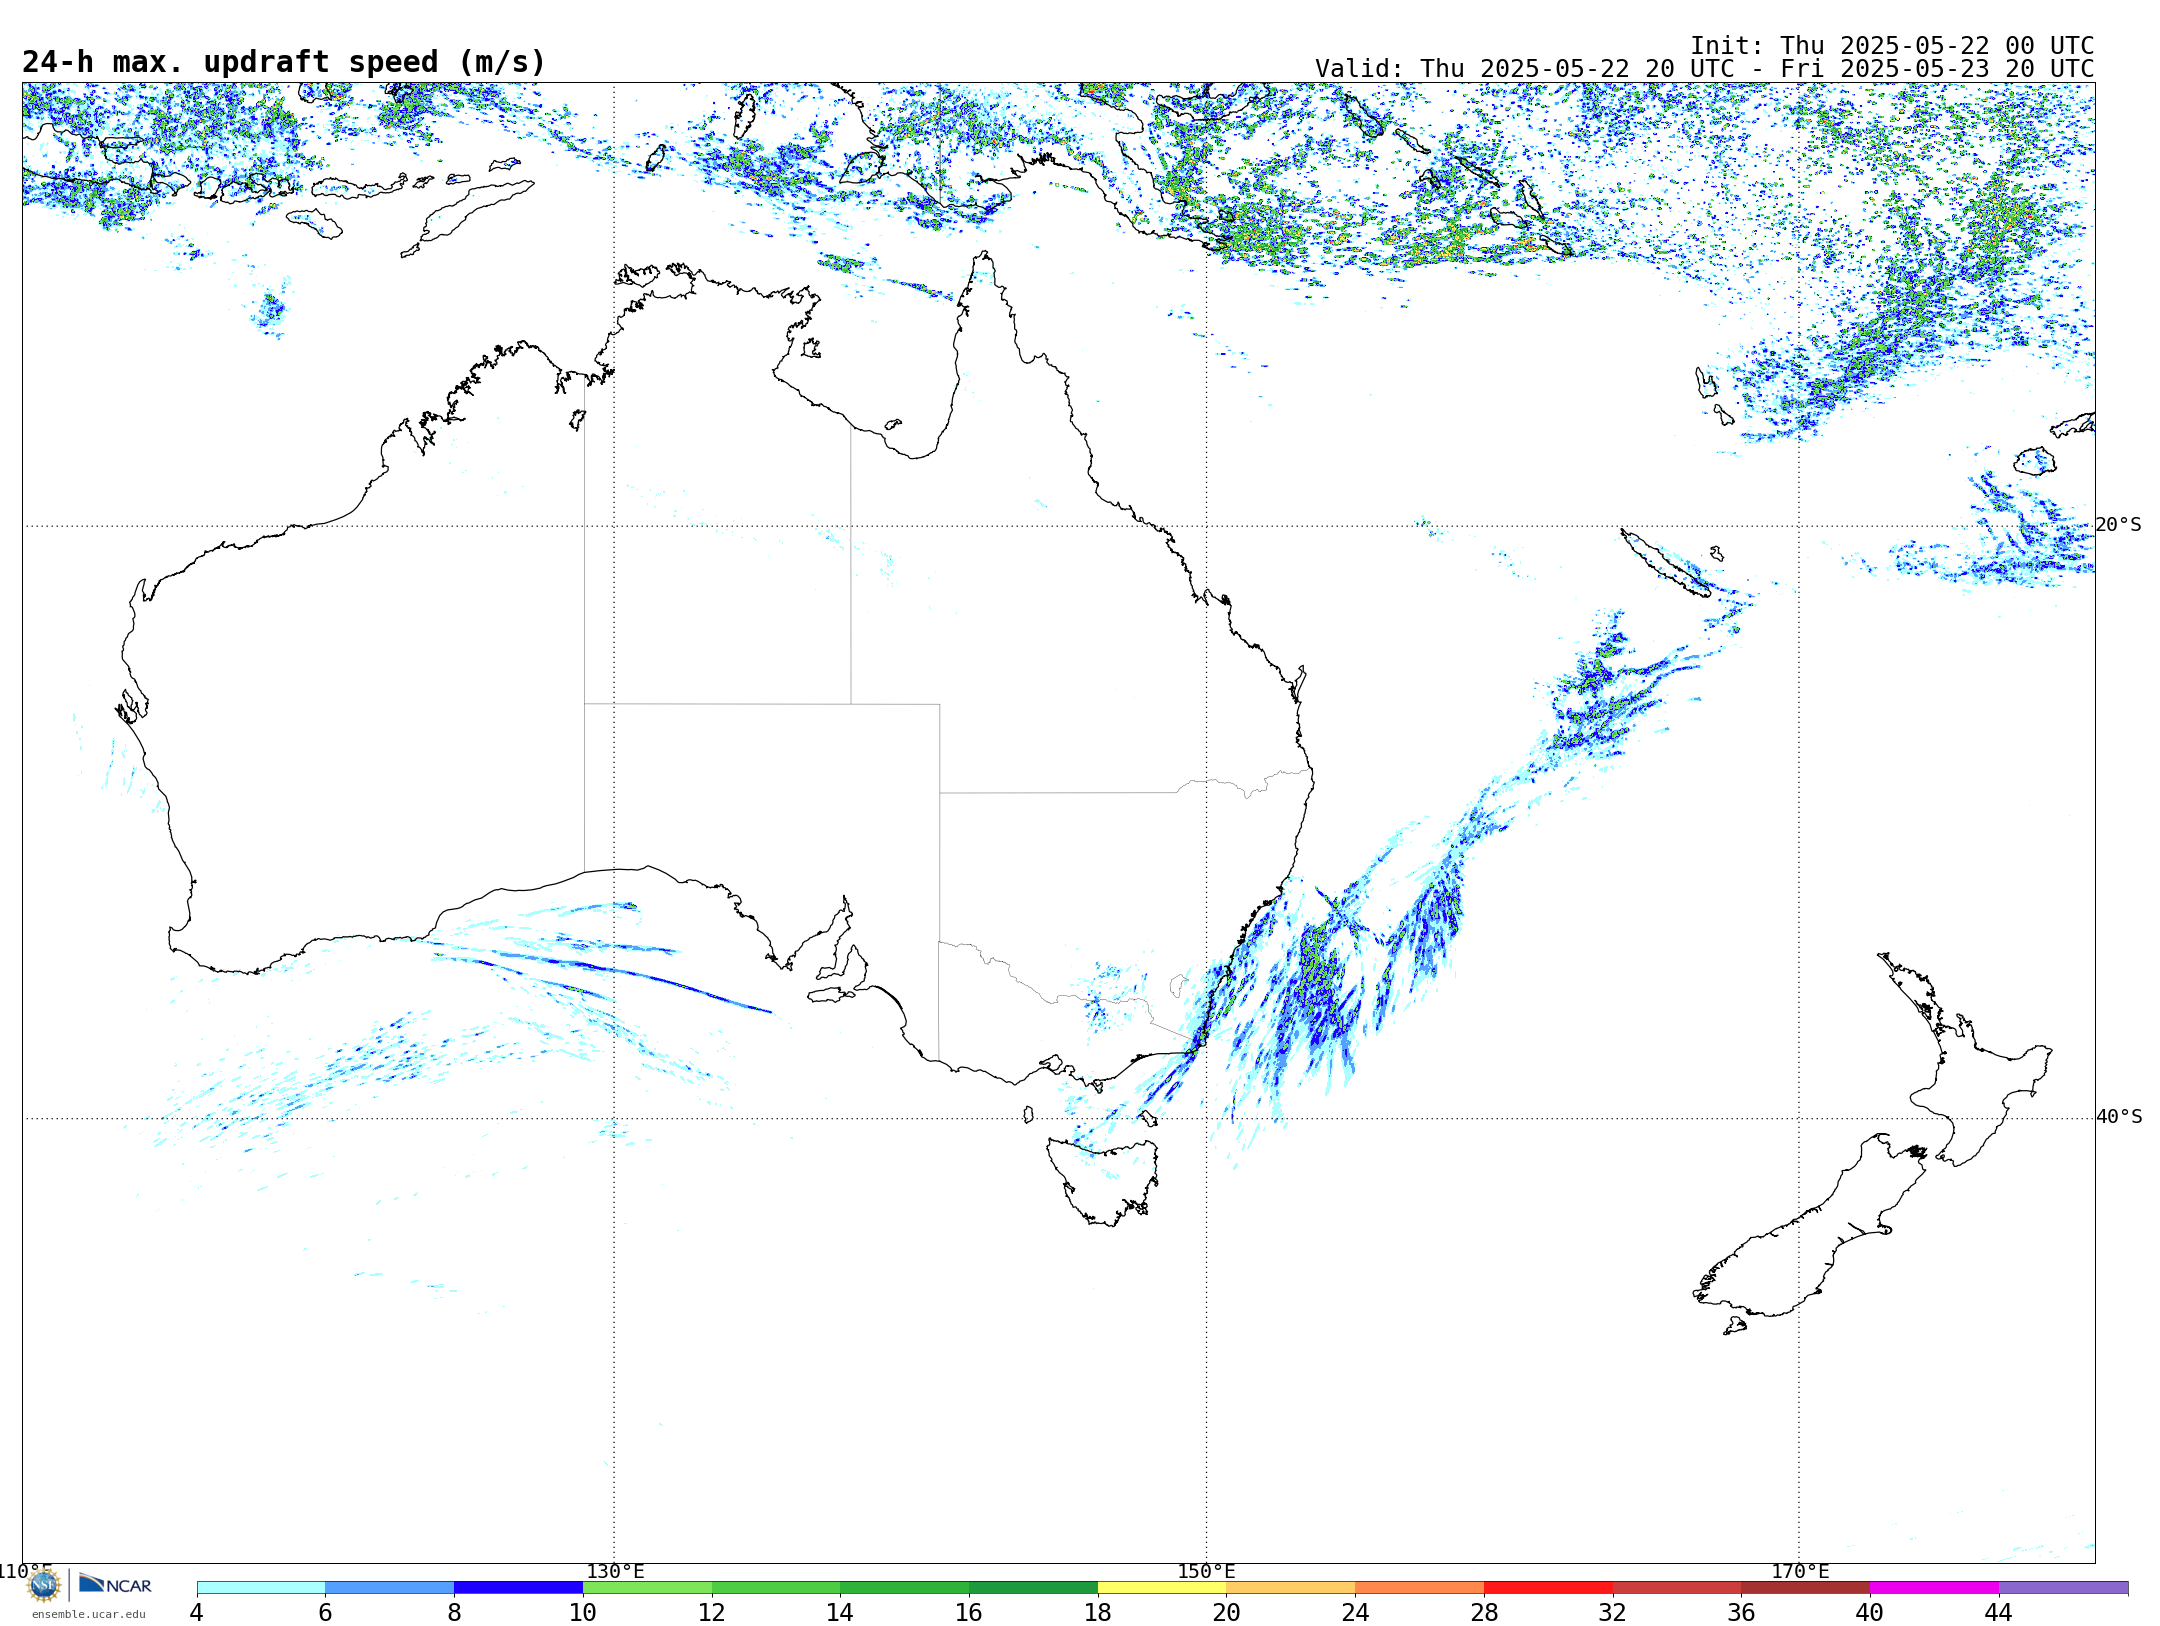The width and height of the screenshot is (2160, 1626).
Task: Click the 40°S latitude label
Action: point(2119,1117)
